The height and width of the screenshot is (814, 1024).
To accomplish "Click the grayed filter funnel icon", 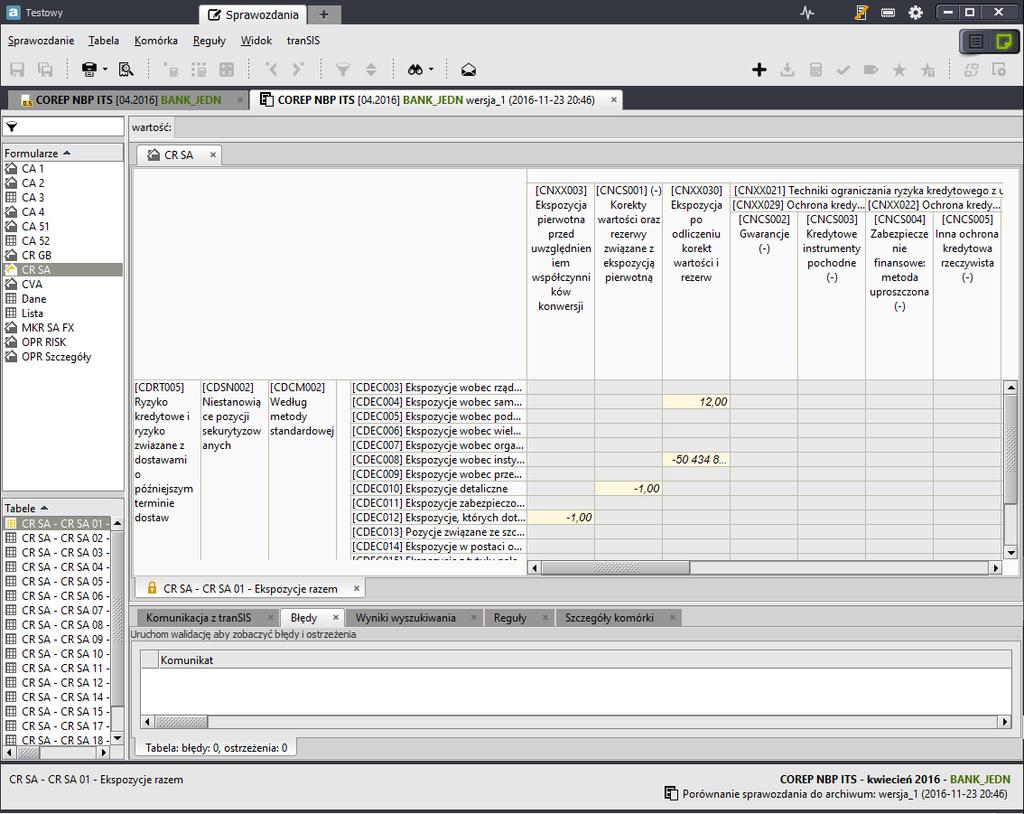I will coord(343,69).
